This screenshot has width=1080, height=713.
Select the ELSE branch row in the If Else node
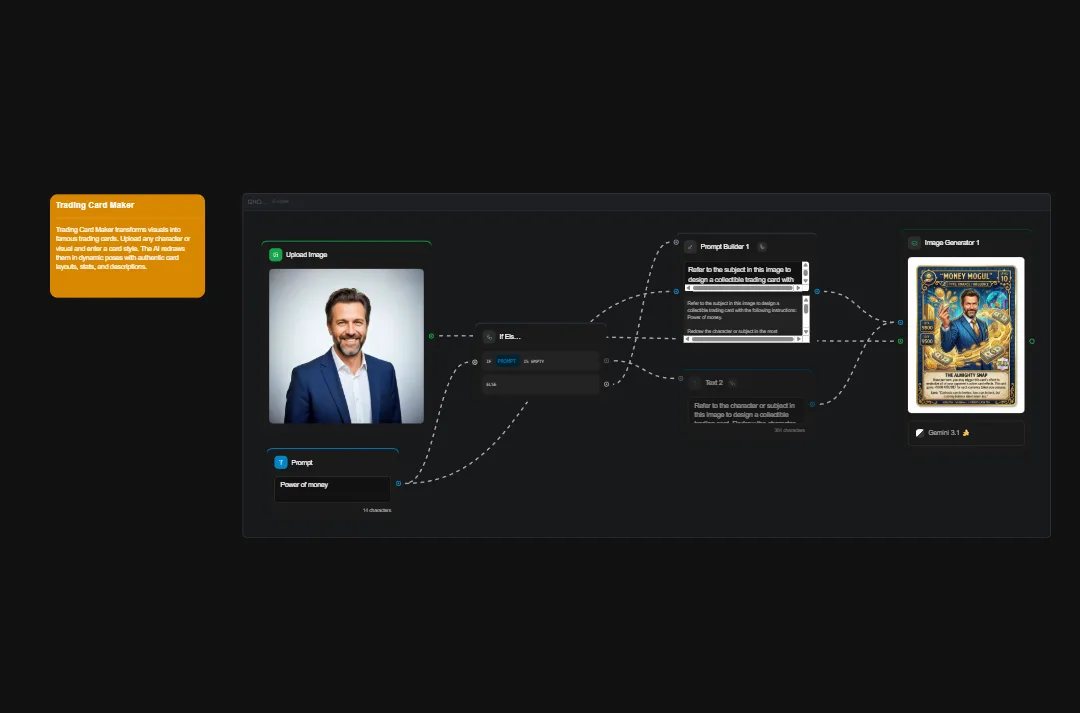pyautogui.click(x=540, y=384)
